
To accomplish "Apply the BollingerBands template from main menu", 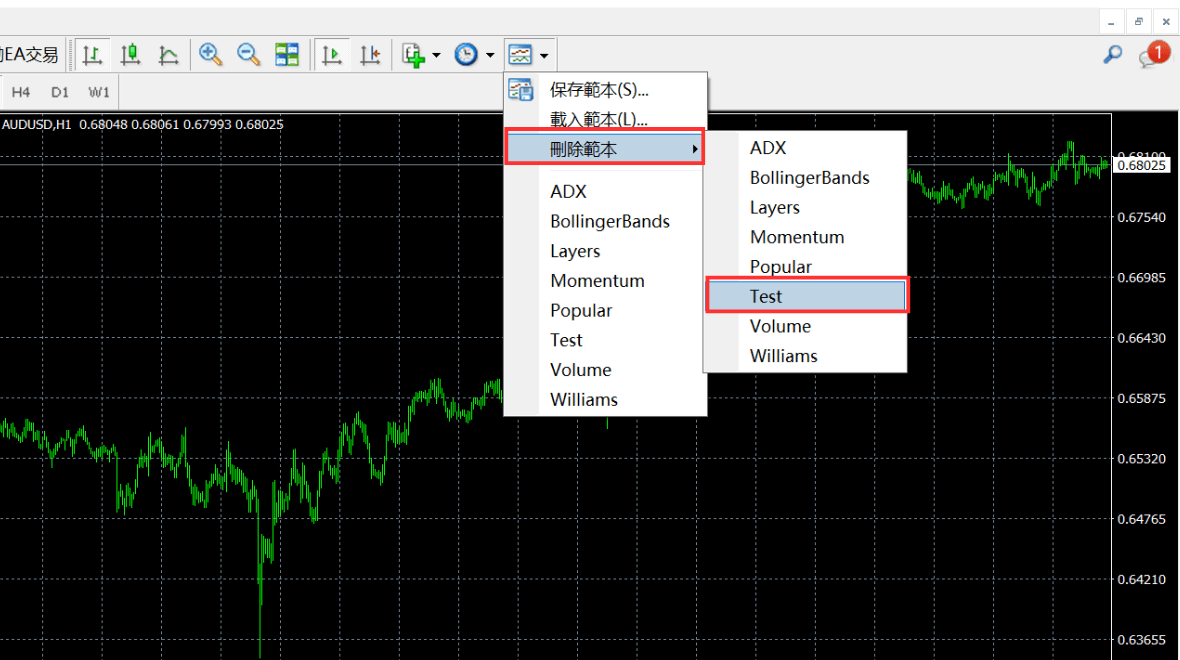I will tap(609, 221).
